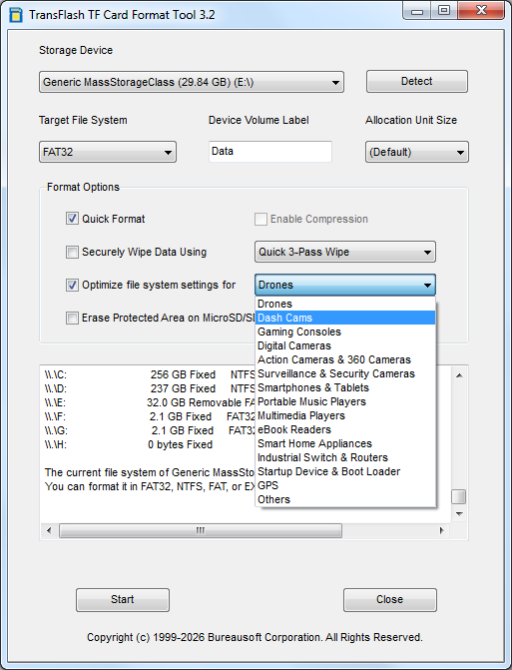The width and height of the screenshot is (512, 670).
Task: Open the Storage Device dropdown
Action: click(191, 82)
